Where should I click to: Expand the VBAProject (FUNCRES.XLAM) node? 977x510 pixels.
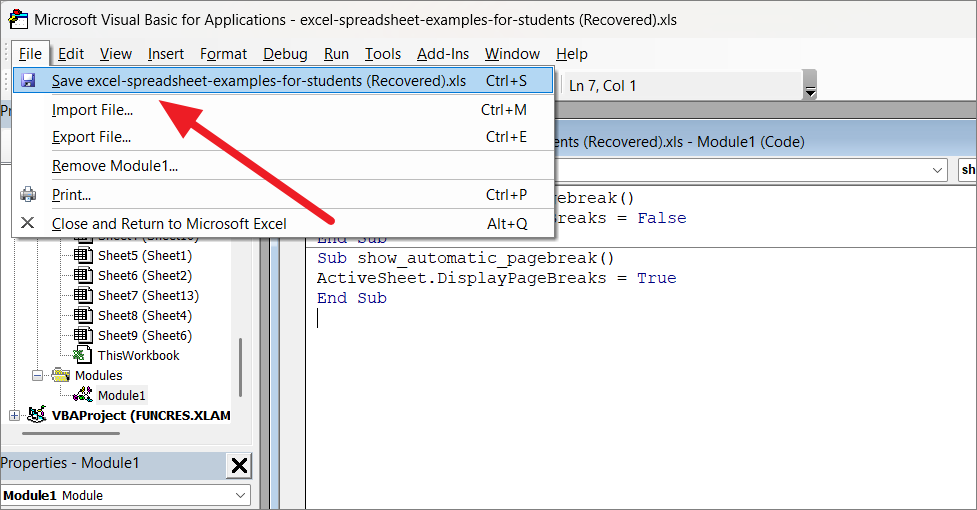click(x=14, y=415)
